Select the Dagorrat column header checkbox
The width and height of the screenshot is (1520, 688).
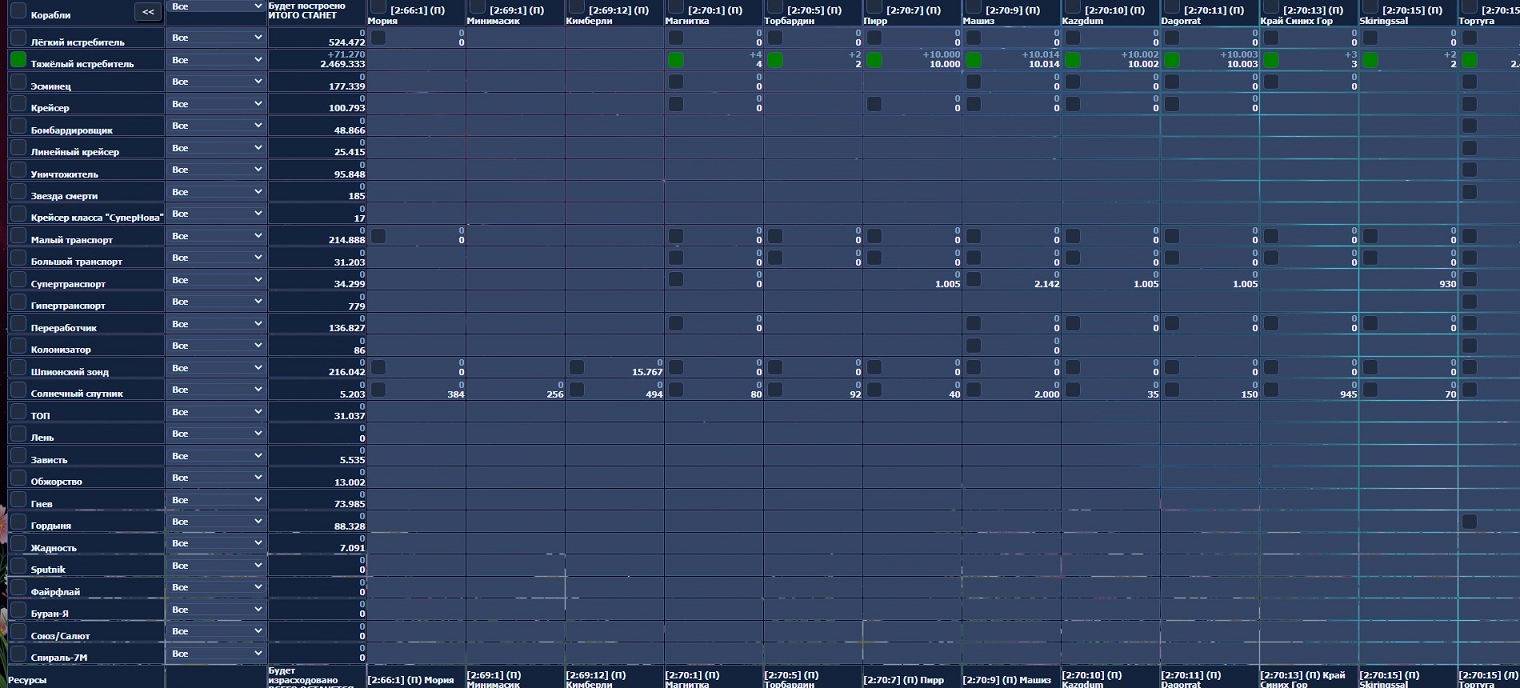(x=1172, y=8)
